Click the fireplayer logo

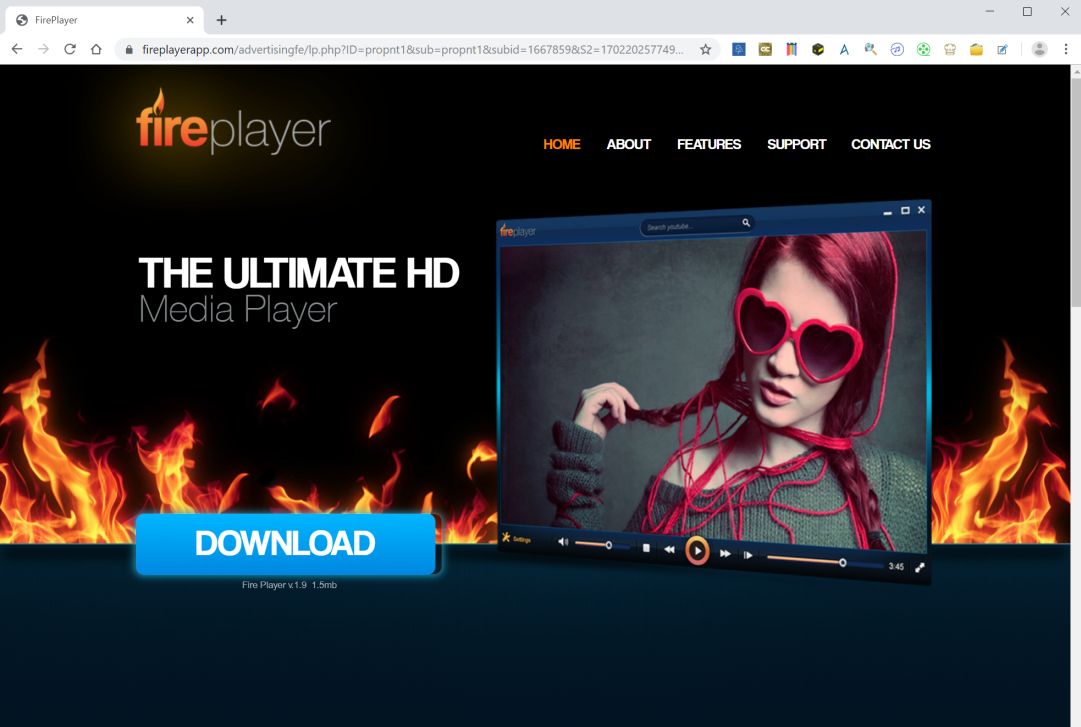(233, 124)
